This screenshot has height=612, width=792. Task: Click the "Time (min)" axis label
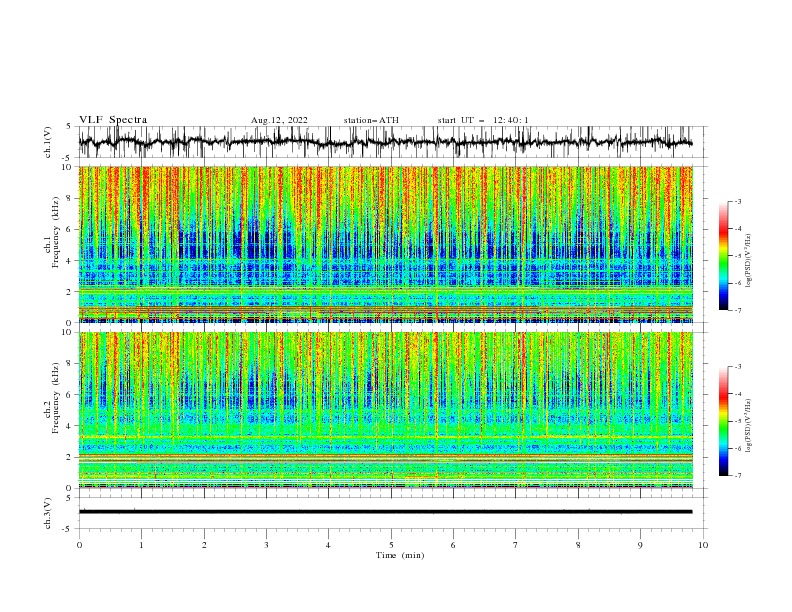(x=400, y=555)
